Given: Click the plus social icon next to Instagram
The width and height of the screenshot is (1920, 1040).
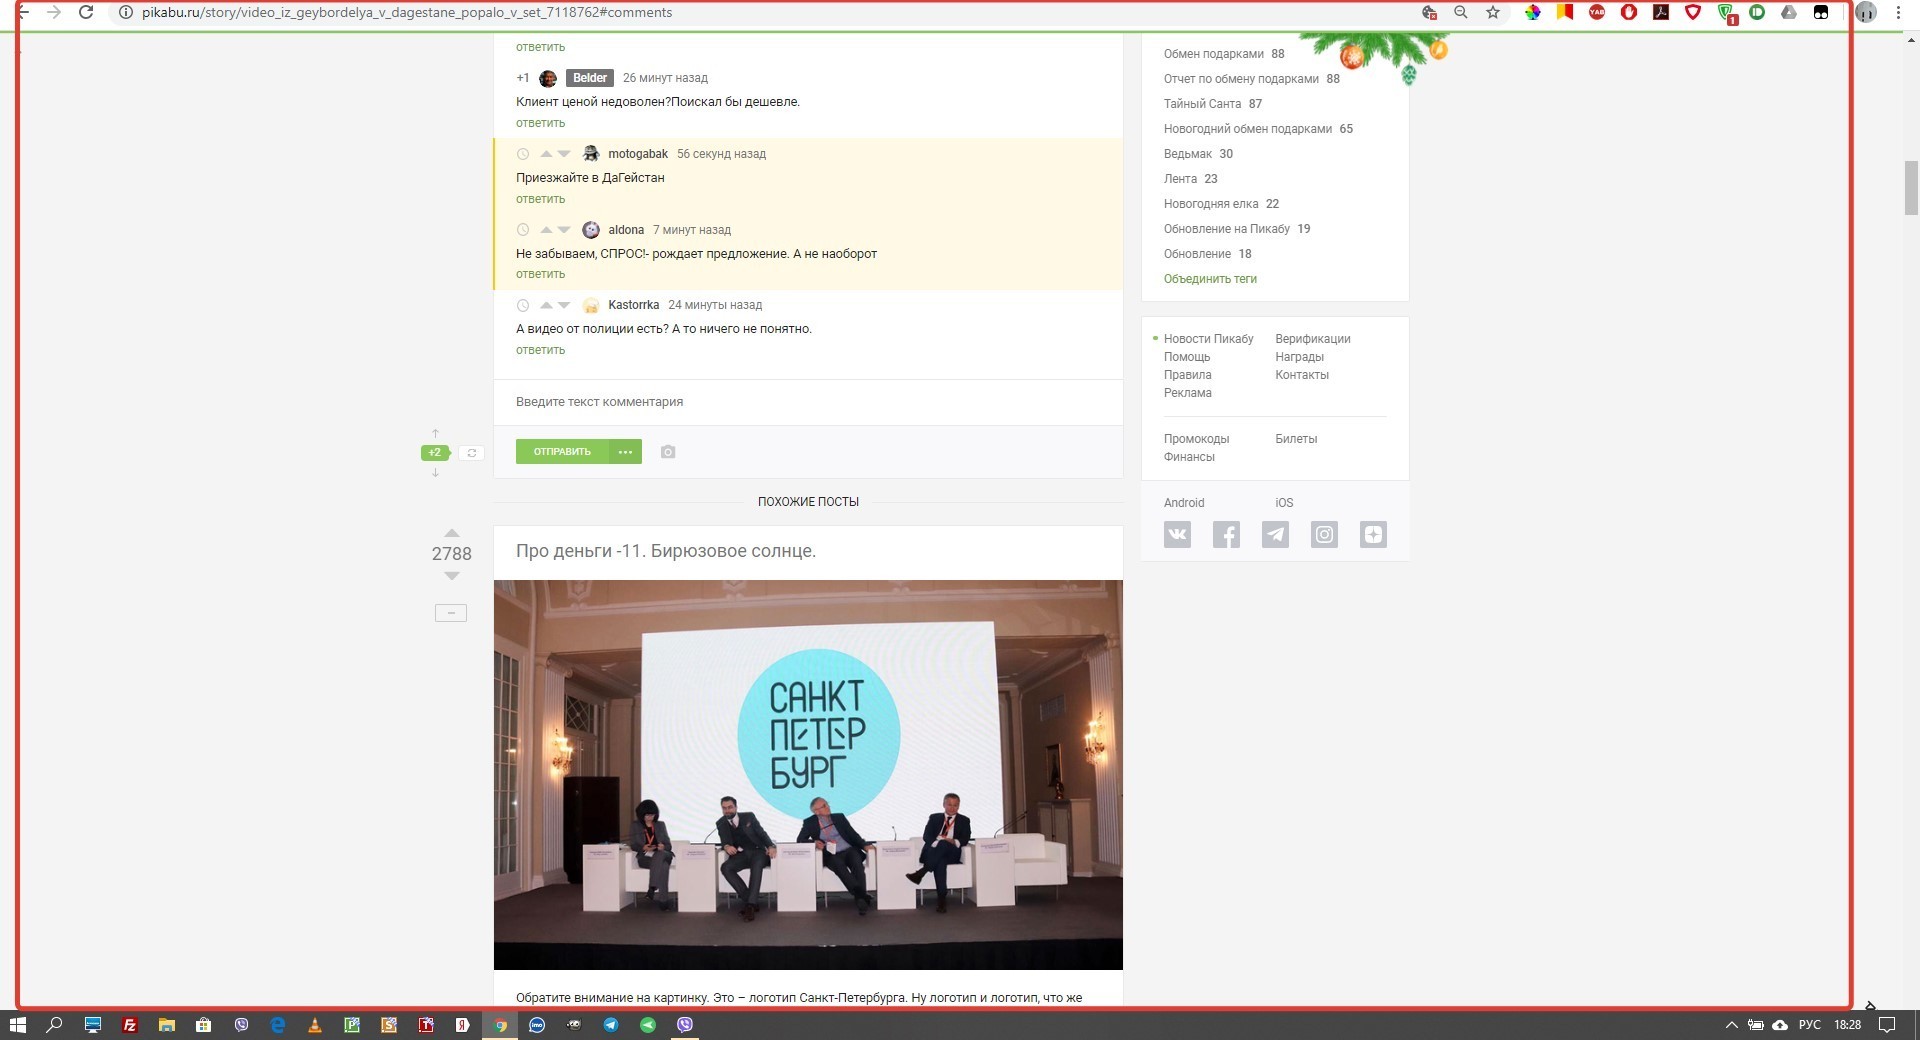Looking at the screenshot, I should pyautogui.click(x=1374, y=534).
